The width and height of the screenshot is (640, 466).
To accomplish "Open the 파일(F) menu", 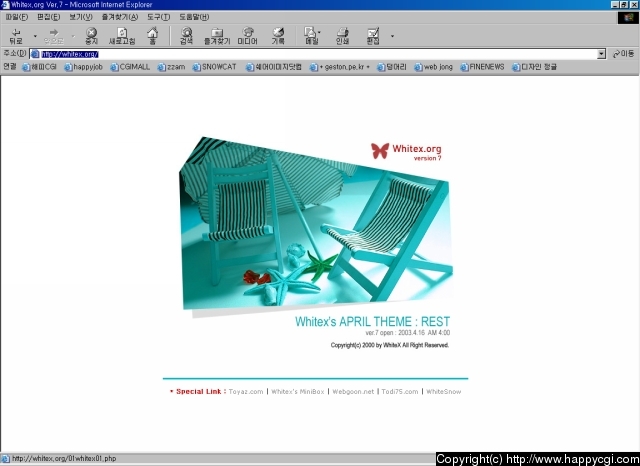I will [x=17, y=17].
